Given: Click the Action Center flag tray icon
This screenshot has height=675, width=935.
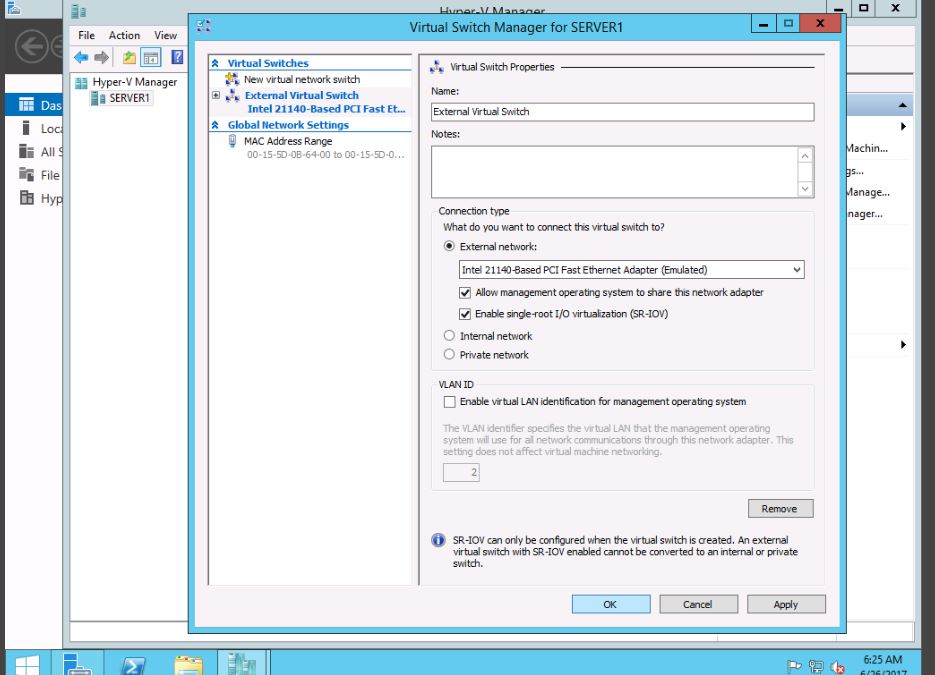Looking at the screenshot, I should [x=794, y=666].
